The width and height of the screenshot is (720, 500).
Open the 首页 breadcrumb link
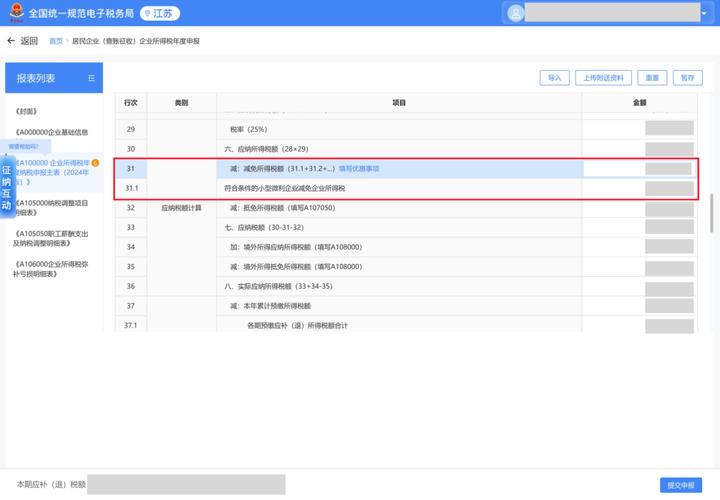[x=56, y=41]
